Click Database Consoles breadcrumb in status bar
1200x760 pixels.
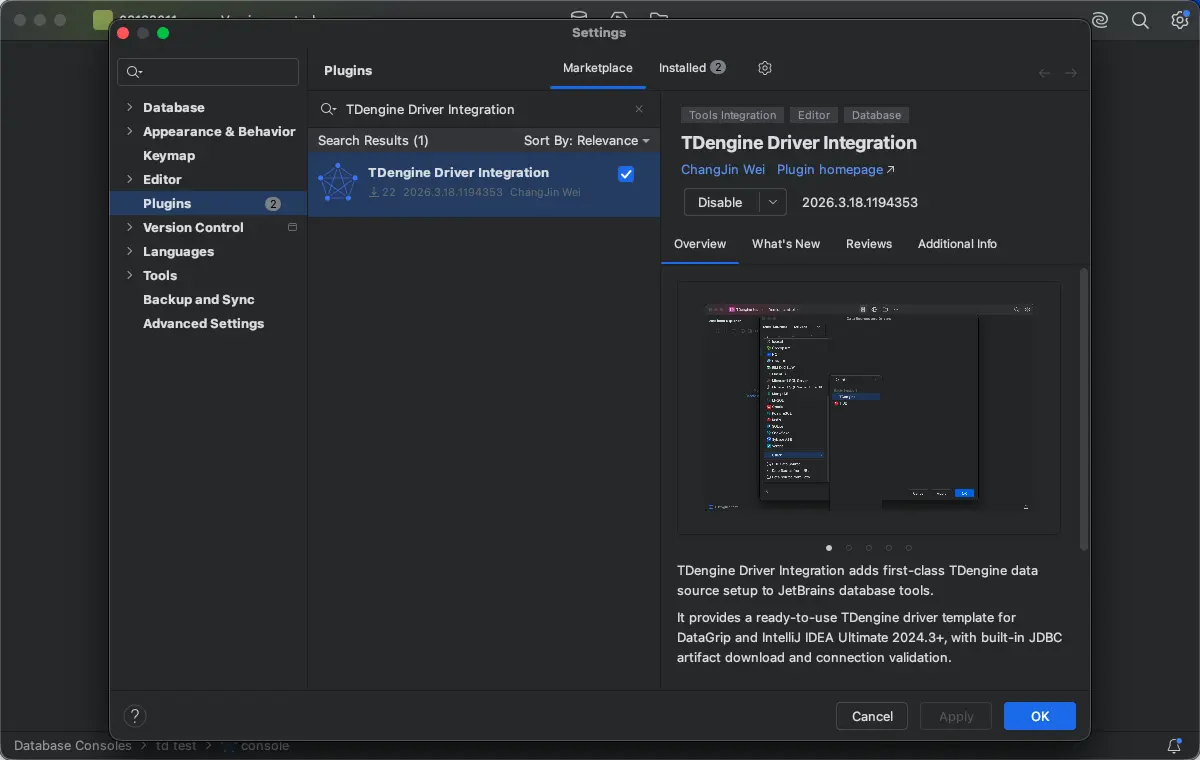click(x=73, y=746)
